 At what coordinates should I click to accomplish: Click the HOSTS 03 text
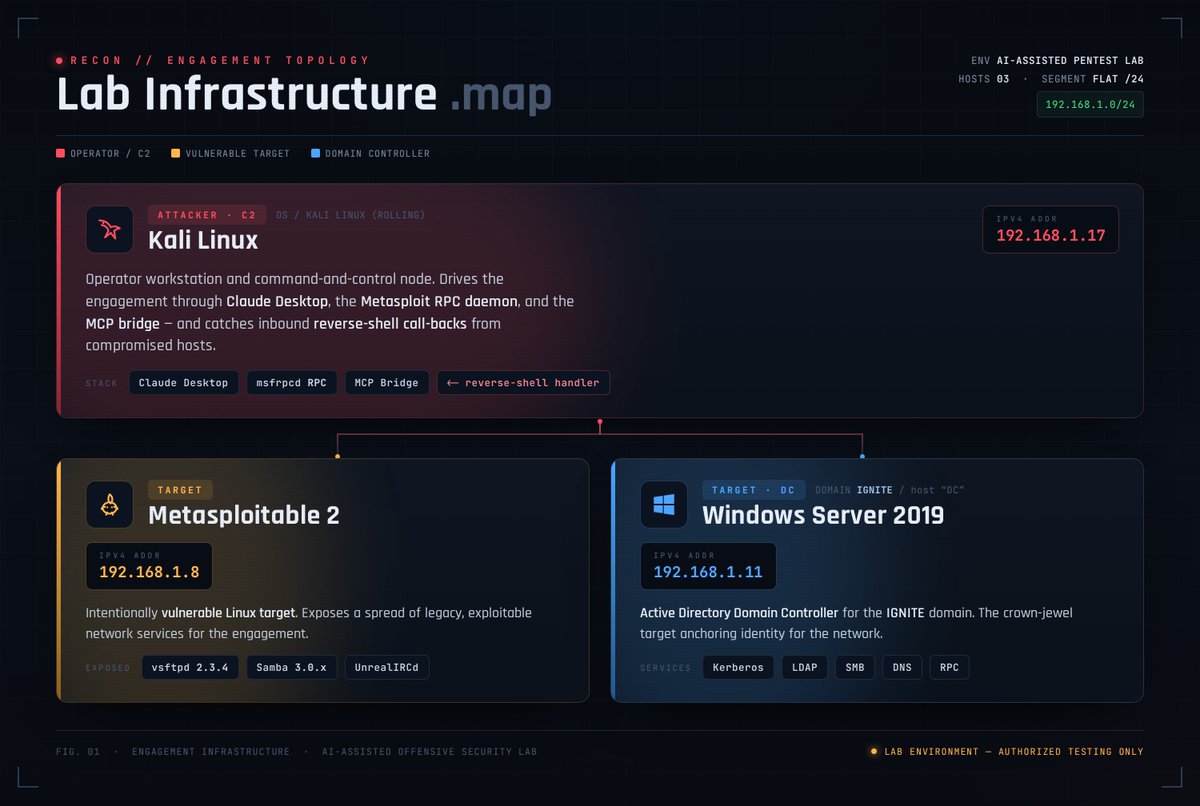tap(984, 78)
